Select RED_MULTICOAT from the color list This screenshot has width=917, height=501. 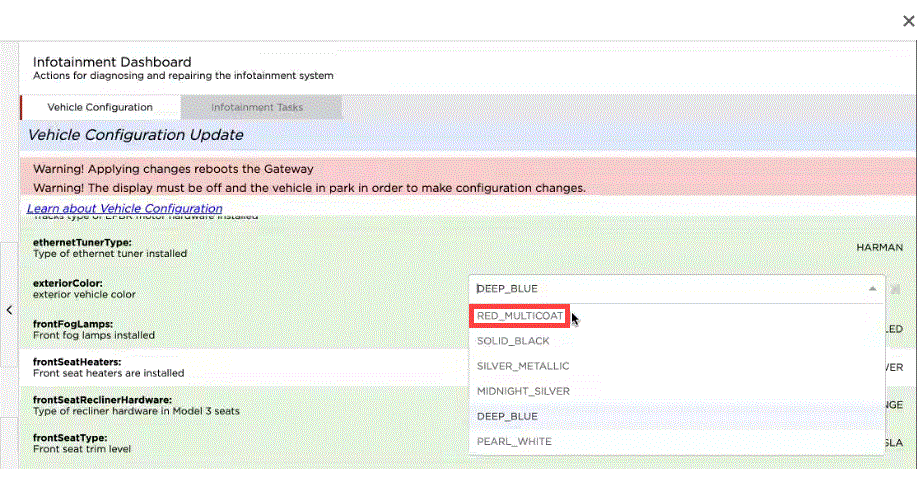pos(520,316)
